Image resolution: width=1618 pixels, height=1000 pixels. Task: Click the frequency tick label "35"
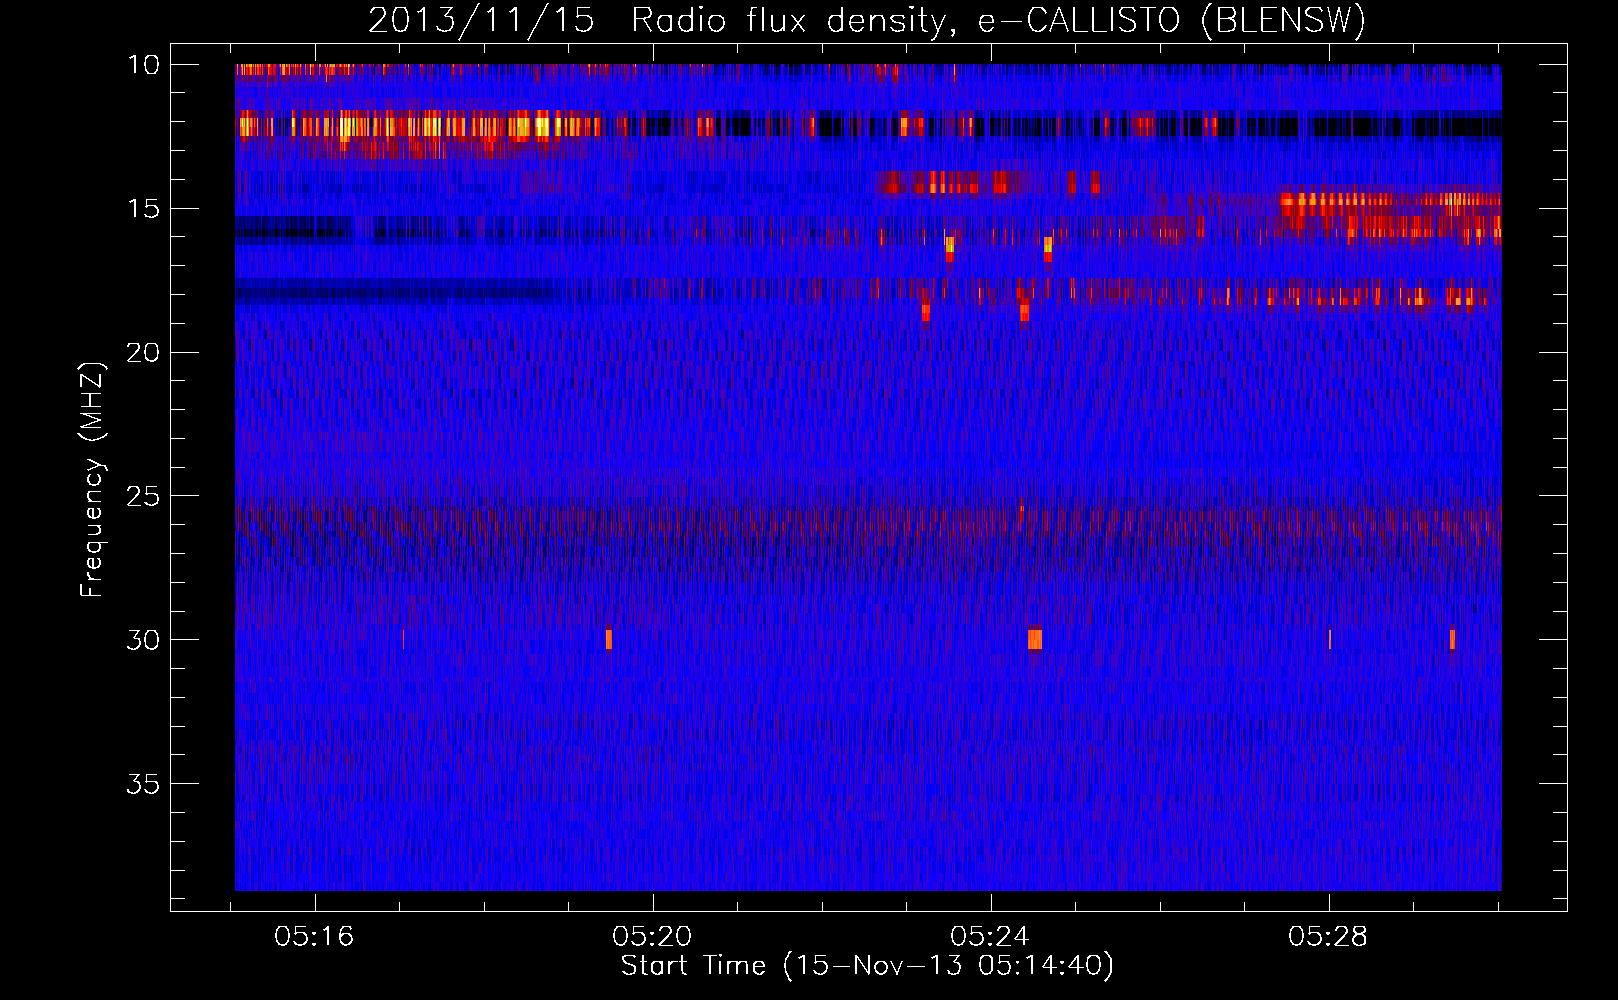click(143, 784)
